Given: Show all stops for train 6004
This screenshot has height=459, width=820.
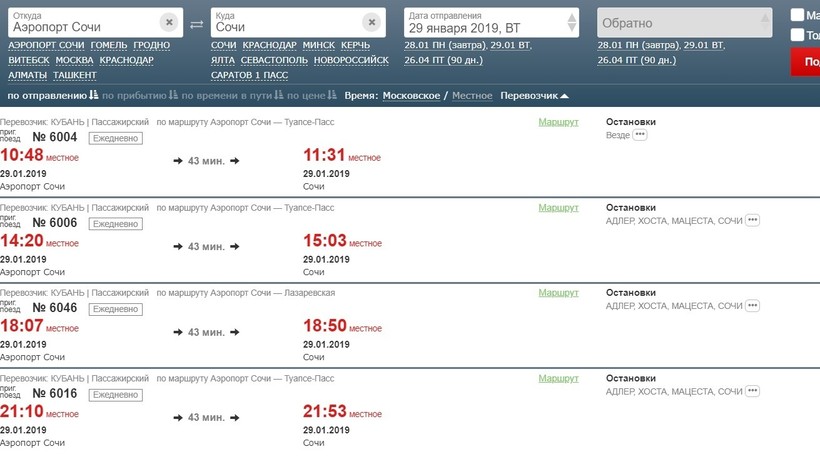Looking at the screenshot, I should (x=640, y=135).
